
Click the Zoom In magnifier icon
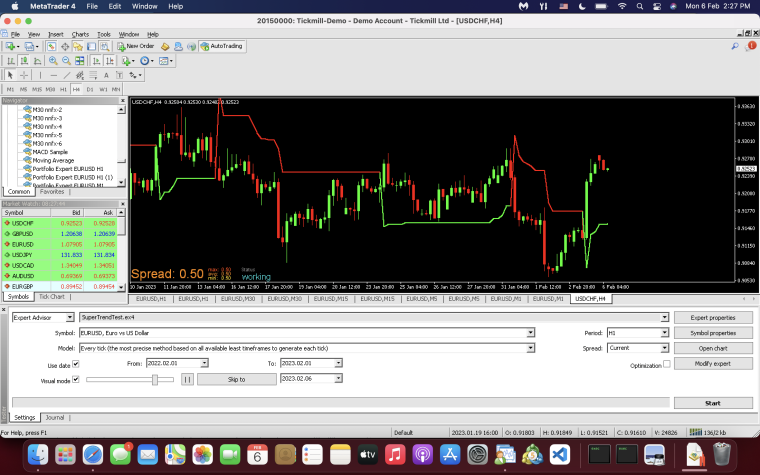(x=53, y=61)
